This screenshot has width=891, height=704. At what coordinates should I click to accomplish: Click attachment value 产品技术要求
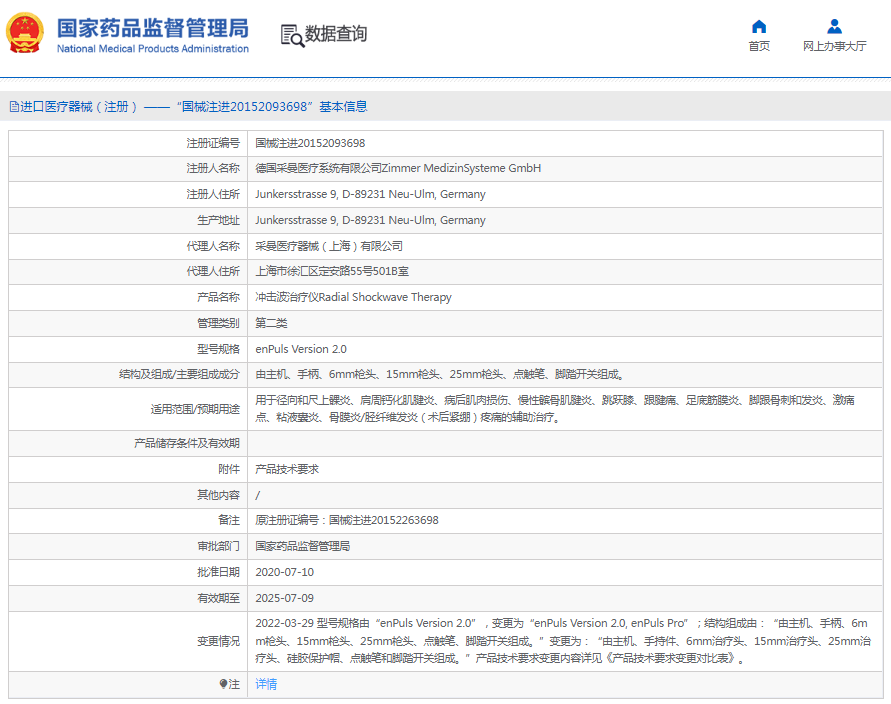(287, 469)
